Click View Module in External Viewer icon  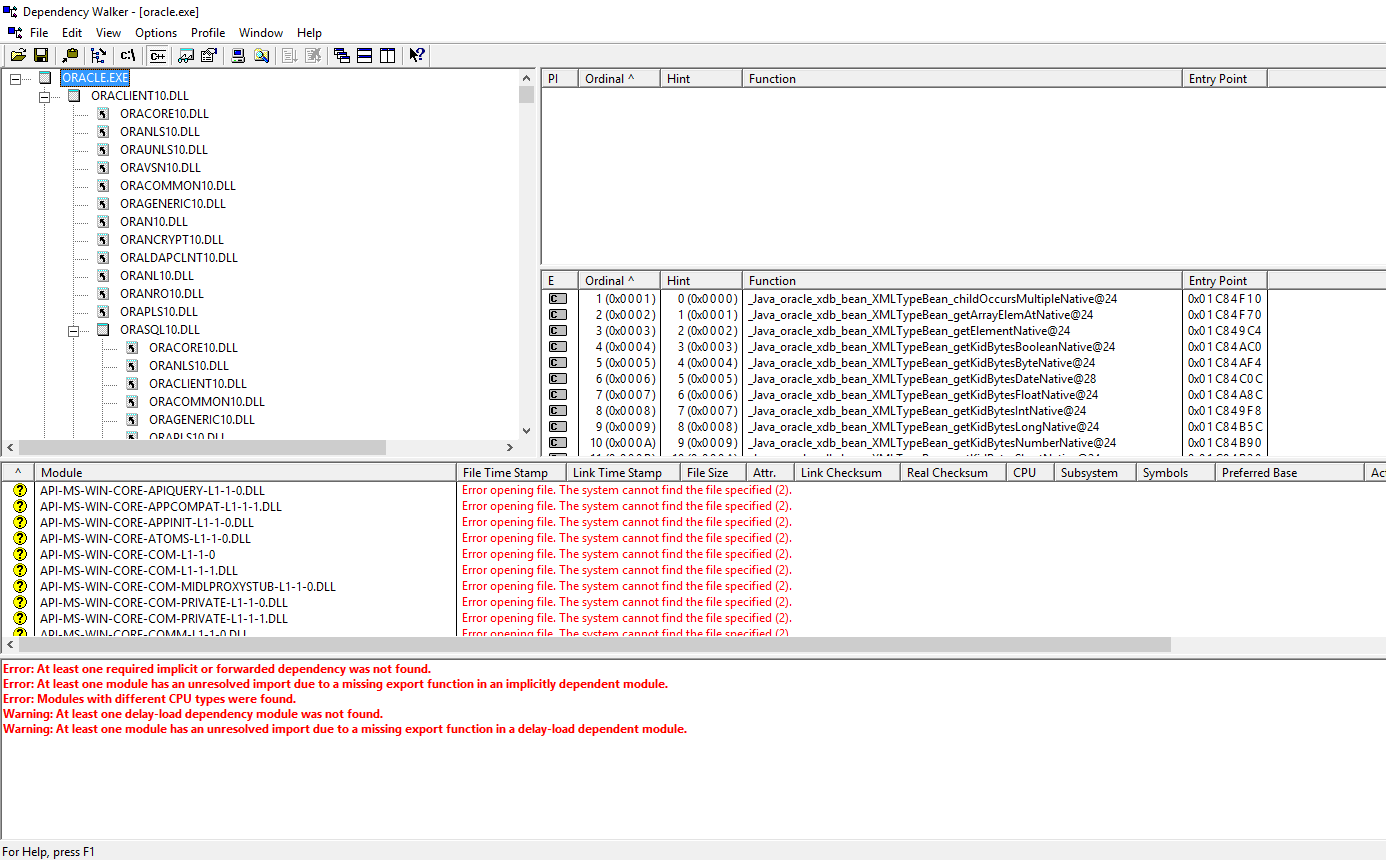coord(186,55)
